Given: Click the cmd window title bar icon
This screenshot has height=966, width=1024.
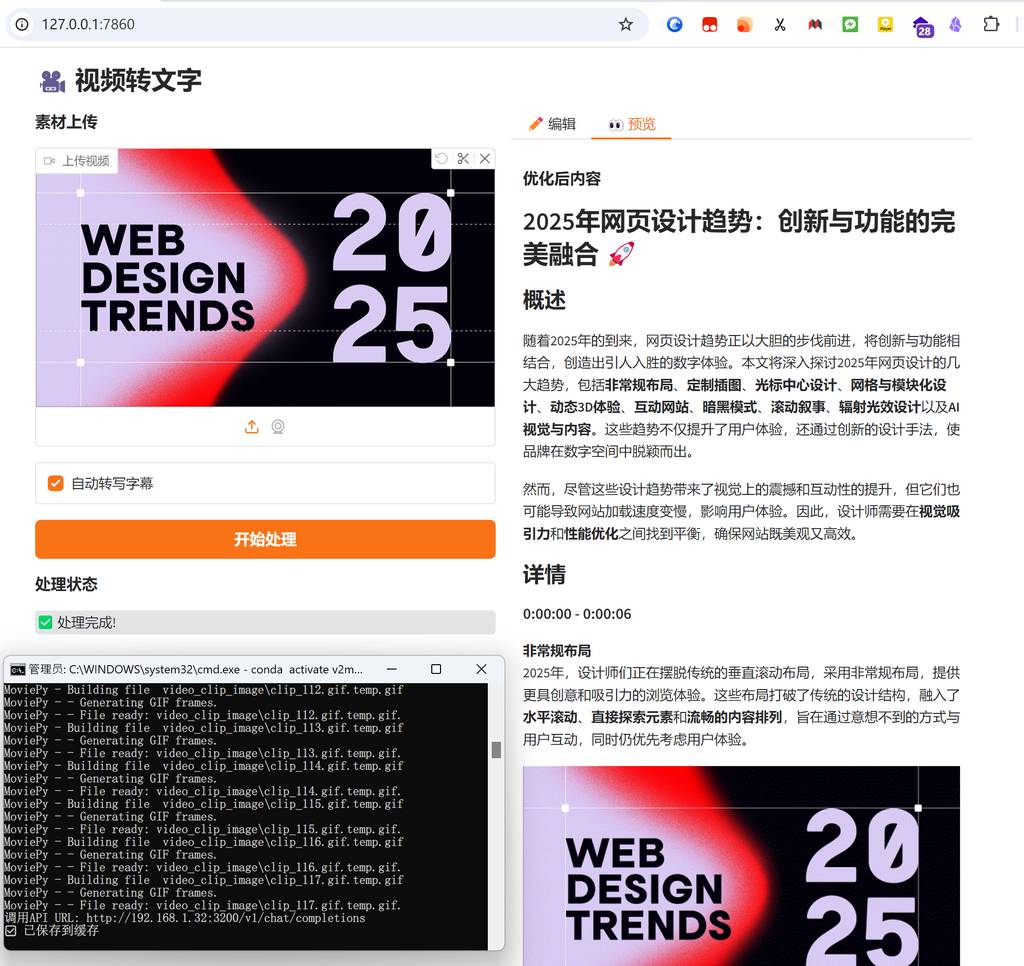Looking at the screenshot, I should tap(17, 669).
